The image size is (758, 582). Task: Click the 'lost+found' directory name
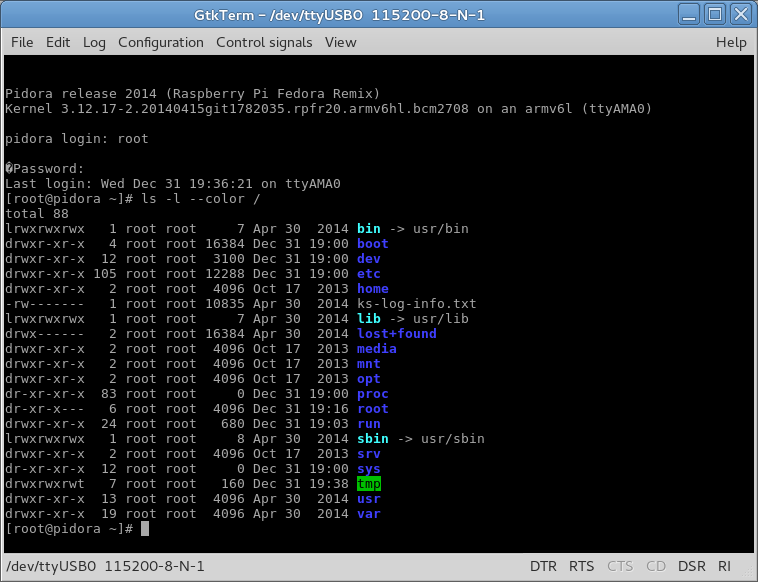click(x=396, y=334)
